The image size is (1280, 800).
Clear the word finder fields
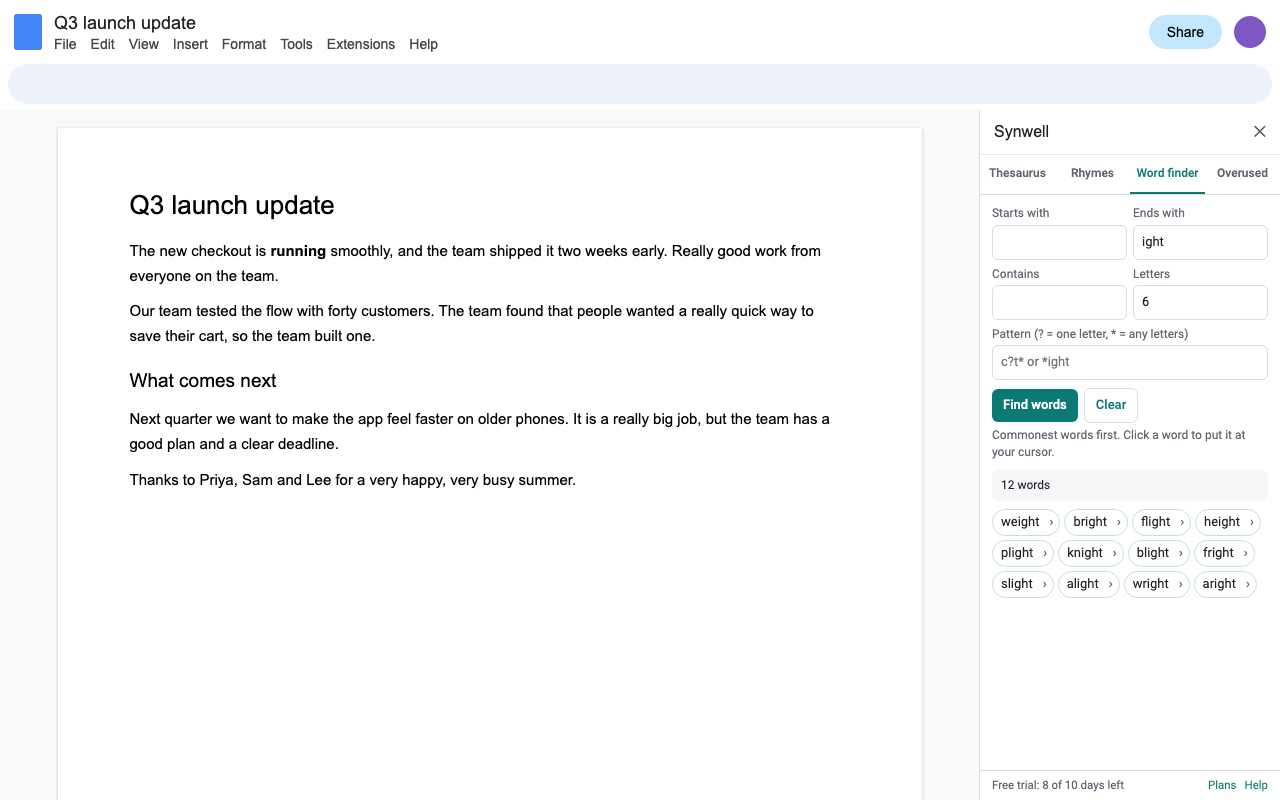(x=1111, y=405)
